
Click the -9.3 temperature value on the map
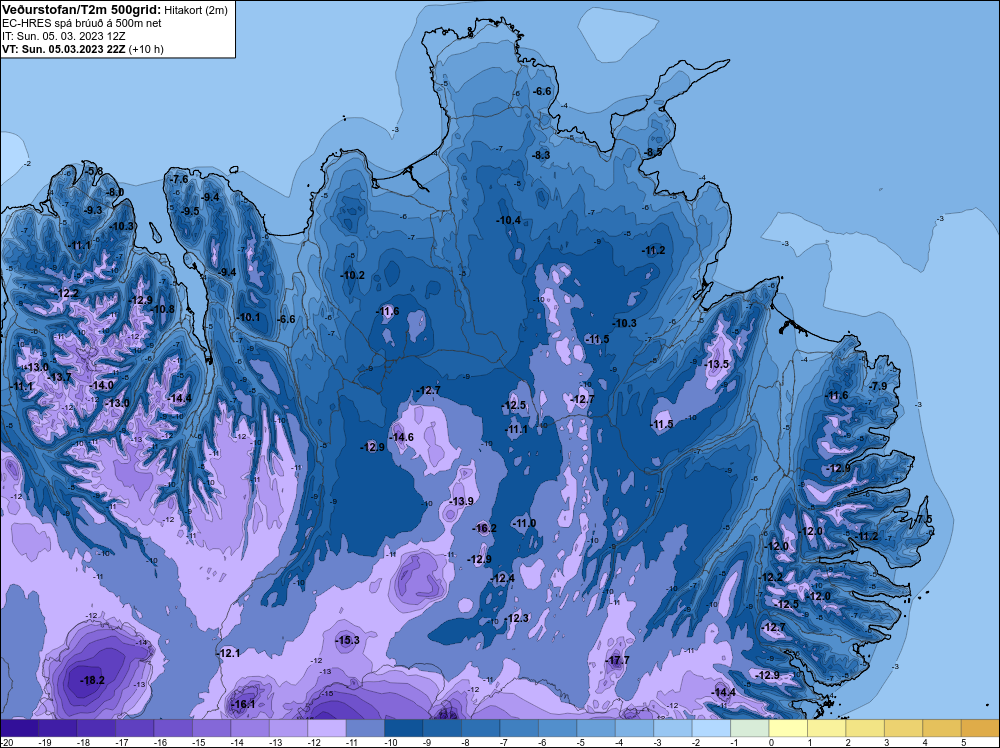pos(93,210)
